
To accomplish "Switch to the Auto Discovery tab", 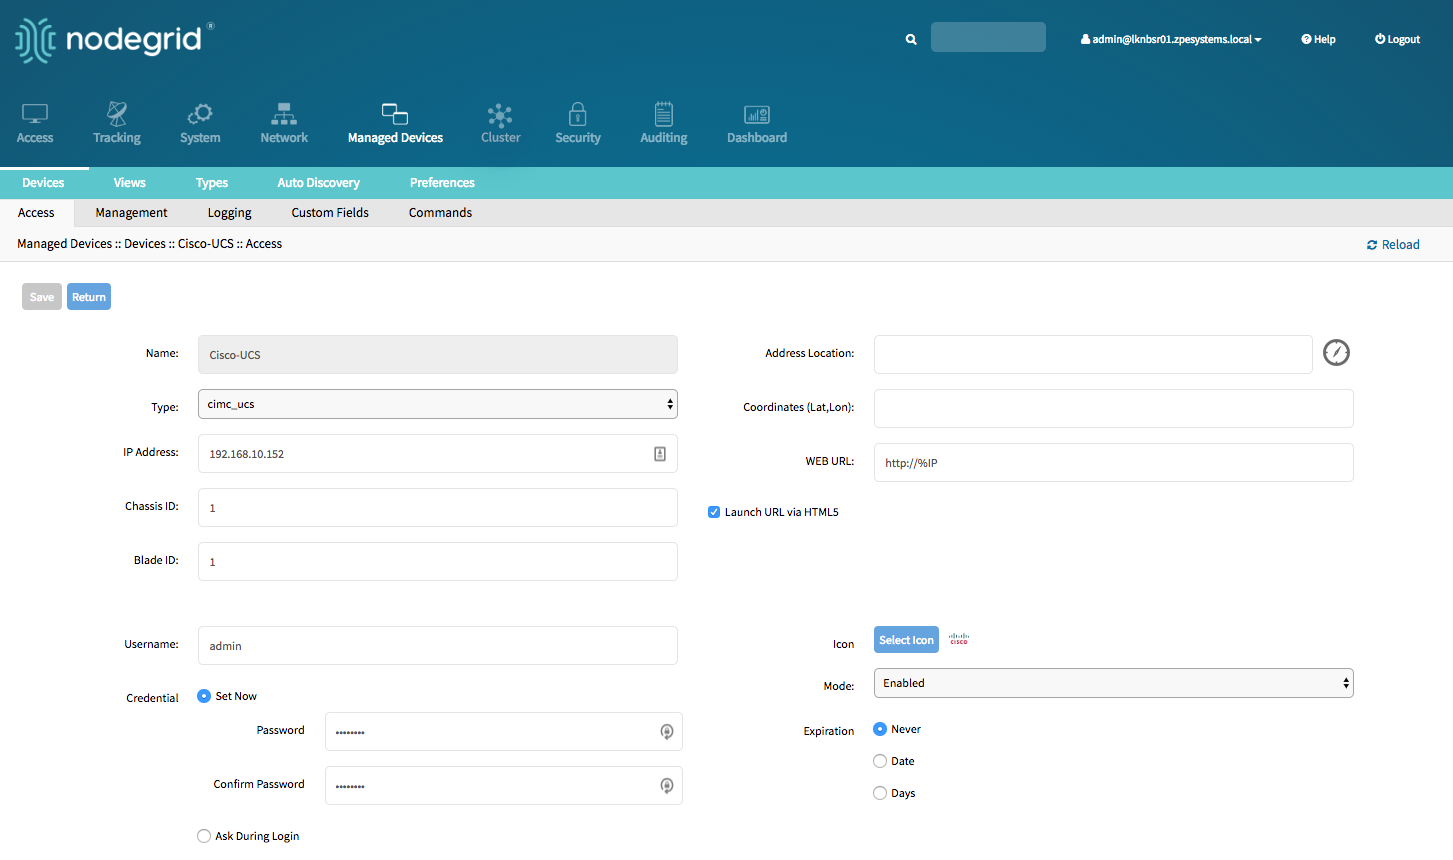I will (319, 183).
